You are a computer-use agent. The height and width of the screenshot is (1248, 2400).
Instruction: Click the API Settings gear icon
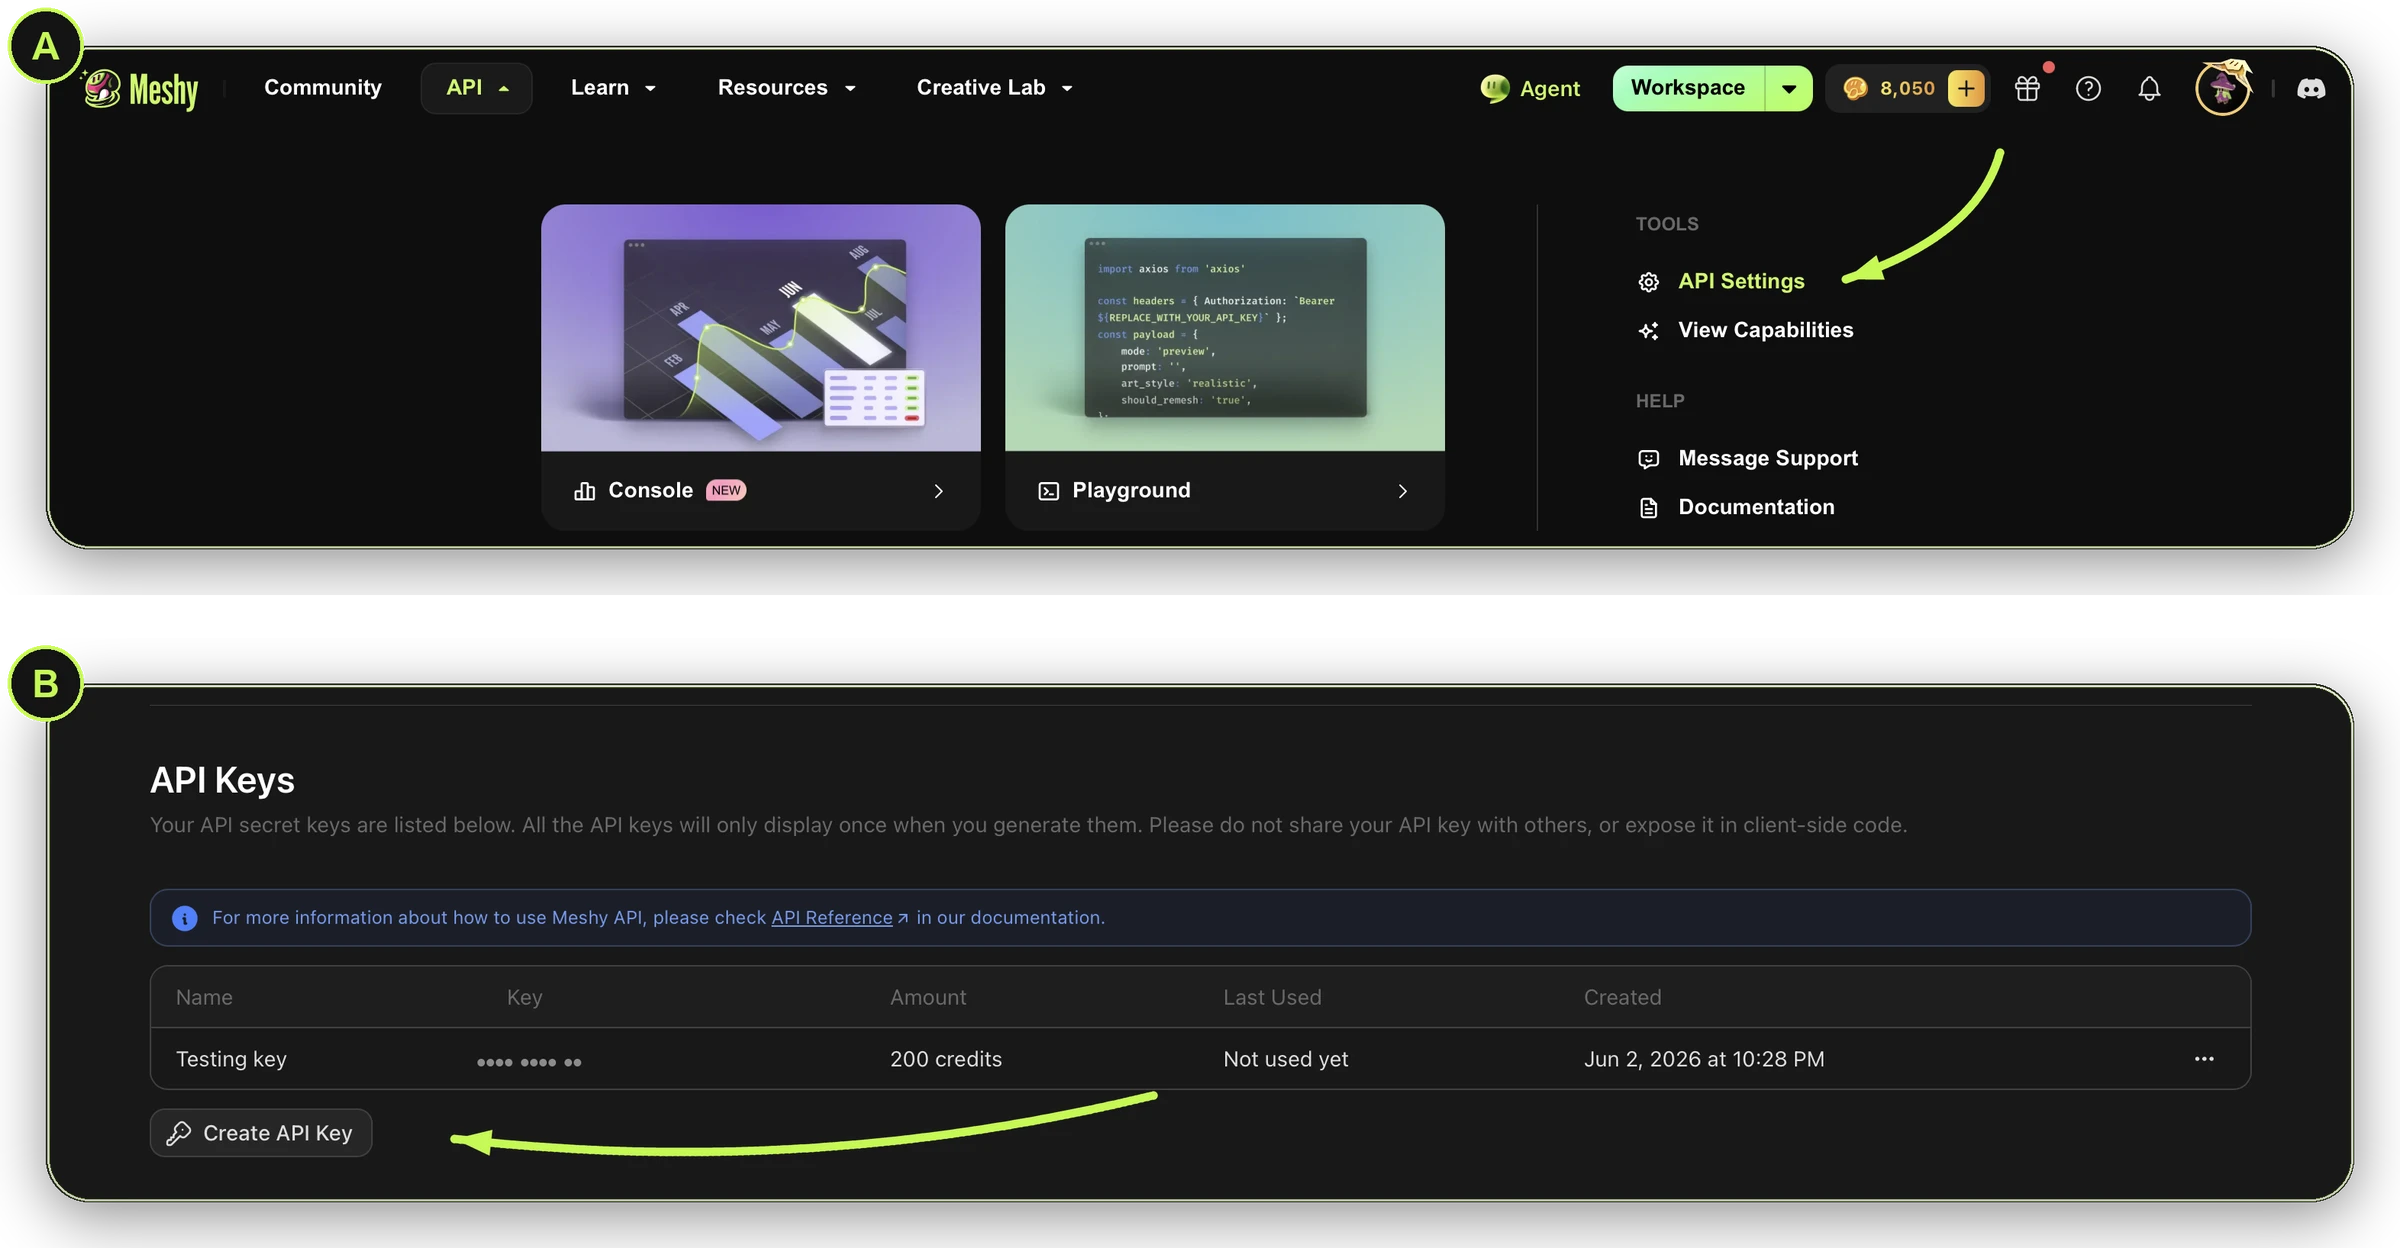point(1649,282)
